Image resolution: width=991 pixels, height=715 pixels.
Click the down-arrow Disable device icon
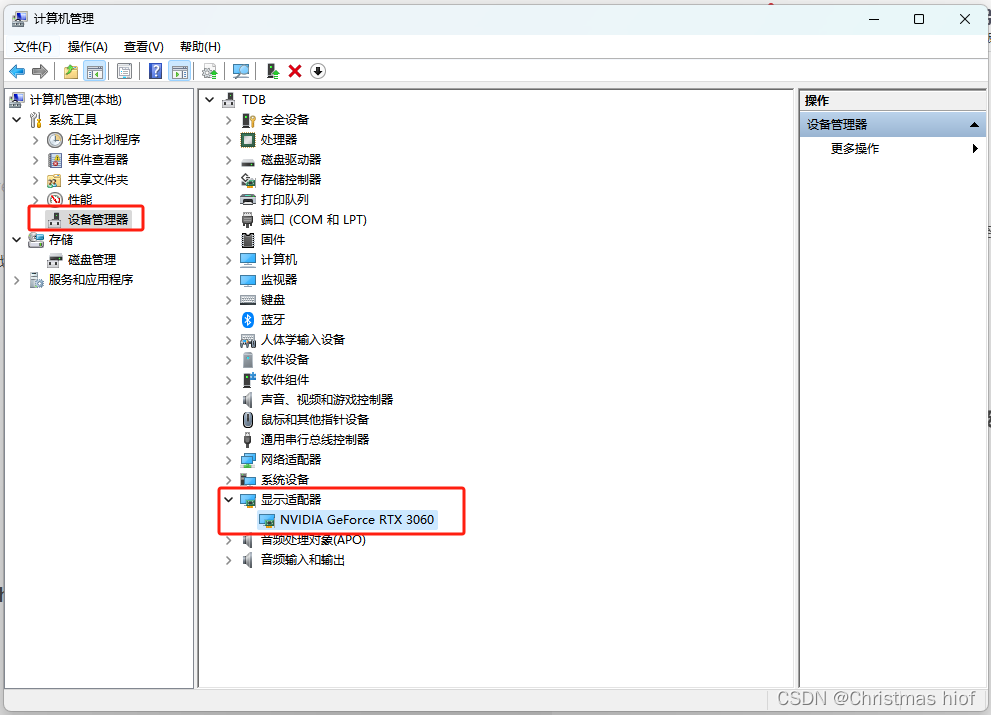pyautogui.click(x=318, y=71)
